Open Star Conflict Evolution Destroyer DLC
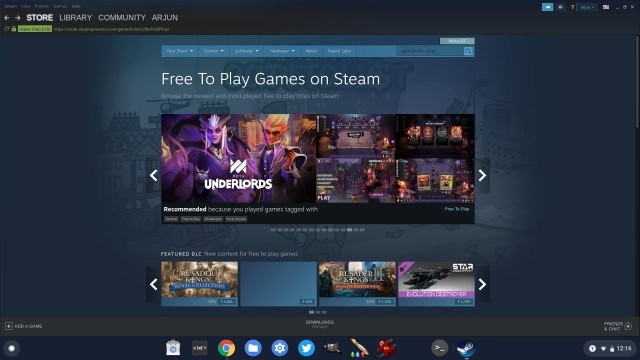 click(436, 284)
